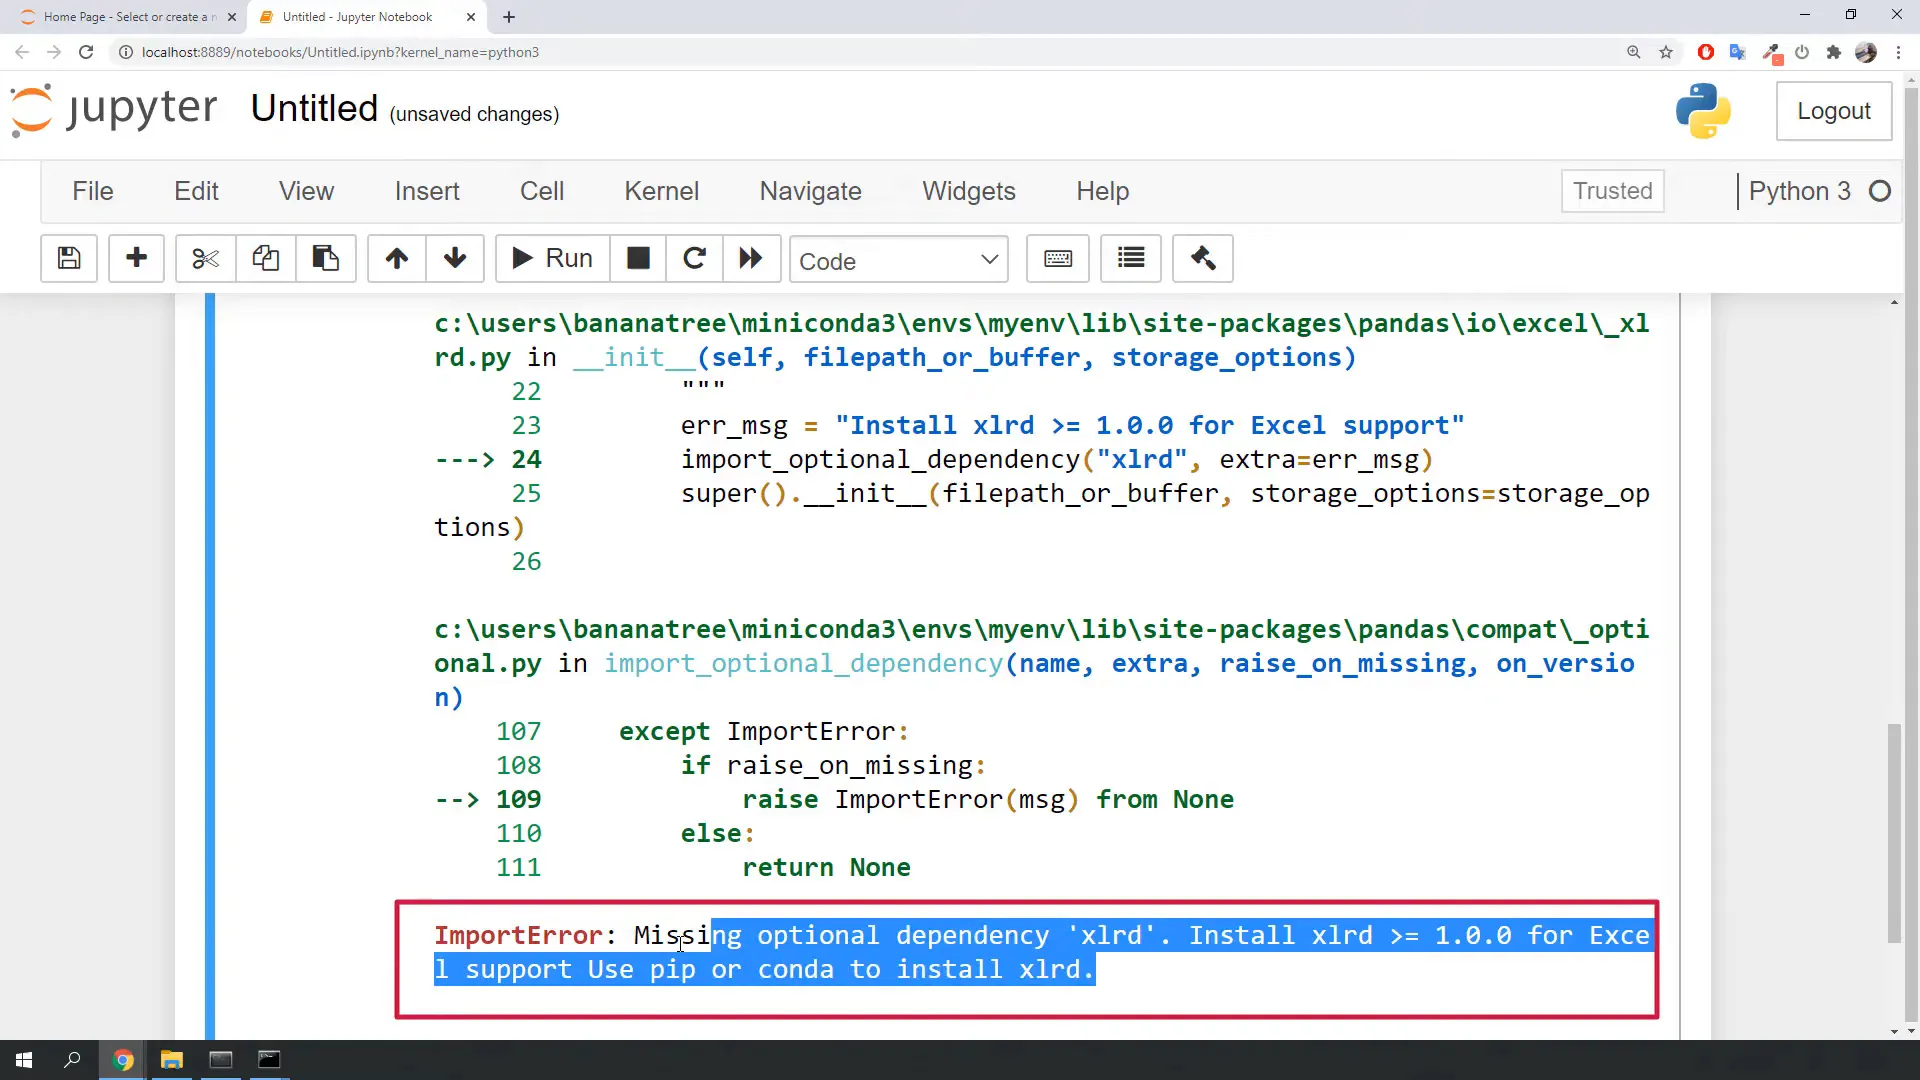Copy selected cells icon
The height and width of the screenshot is (1080, 1920).
pyautogui.click(x=265, y=259)
